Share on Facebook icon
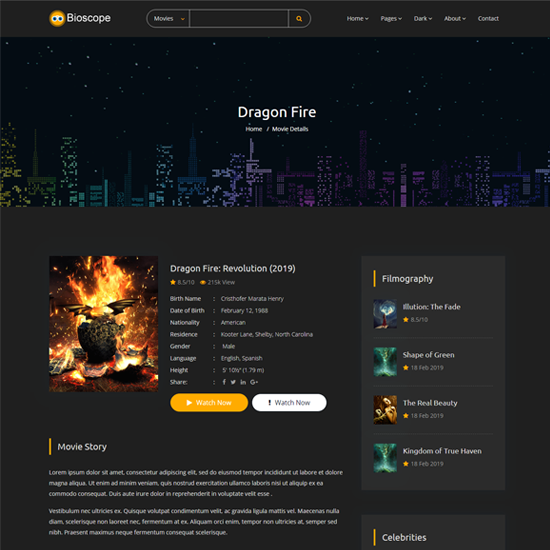The width and height of the screenshot is (550, 550). [224, 382]
